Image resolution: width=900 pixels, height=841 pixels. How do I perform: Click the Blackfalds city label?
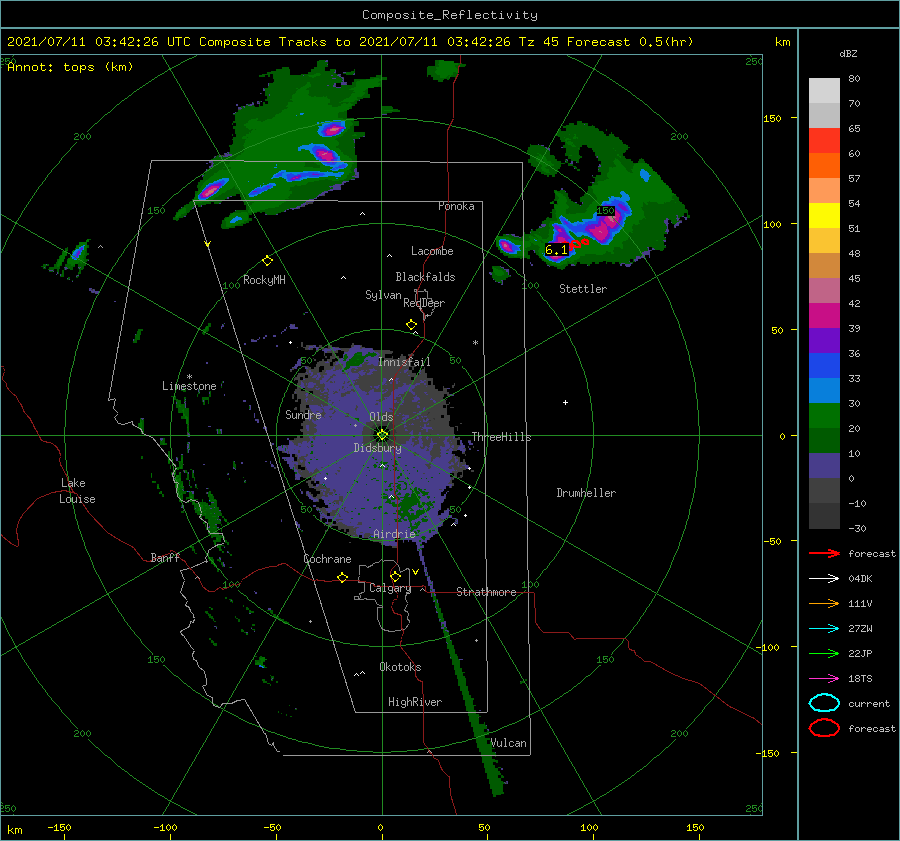point(425,277)
